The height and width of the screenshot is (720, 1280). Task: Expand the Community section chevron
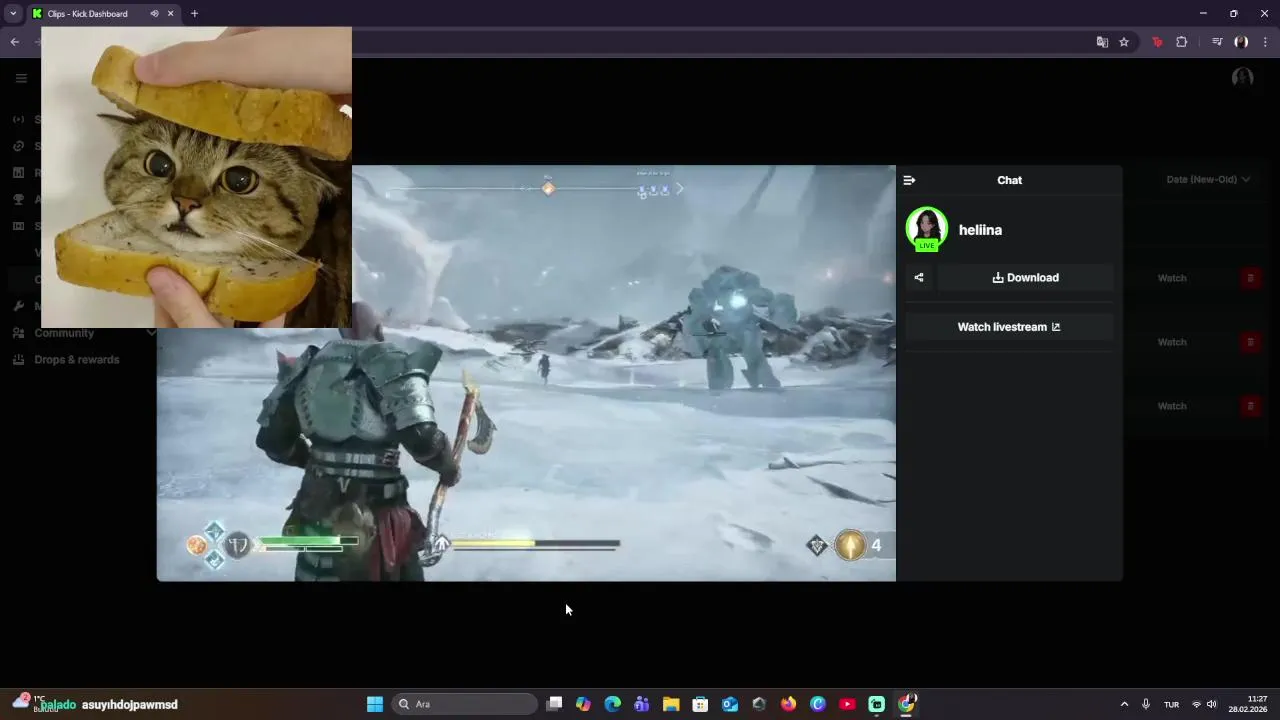(151, 333)
